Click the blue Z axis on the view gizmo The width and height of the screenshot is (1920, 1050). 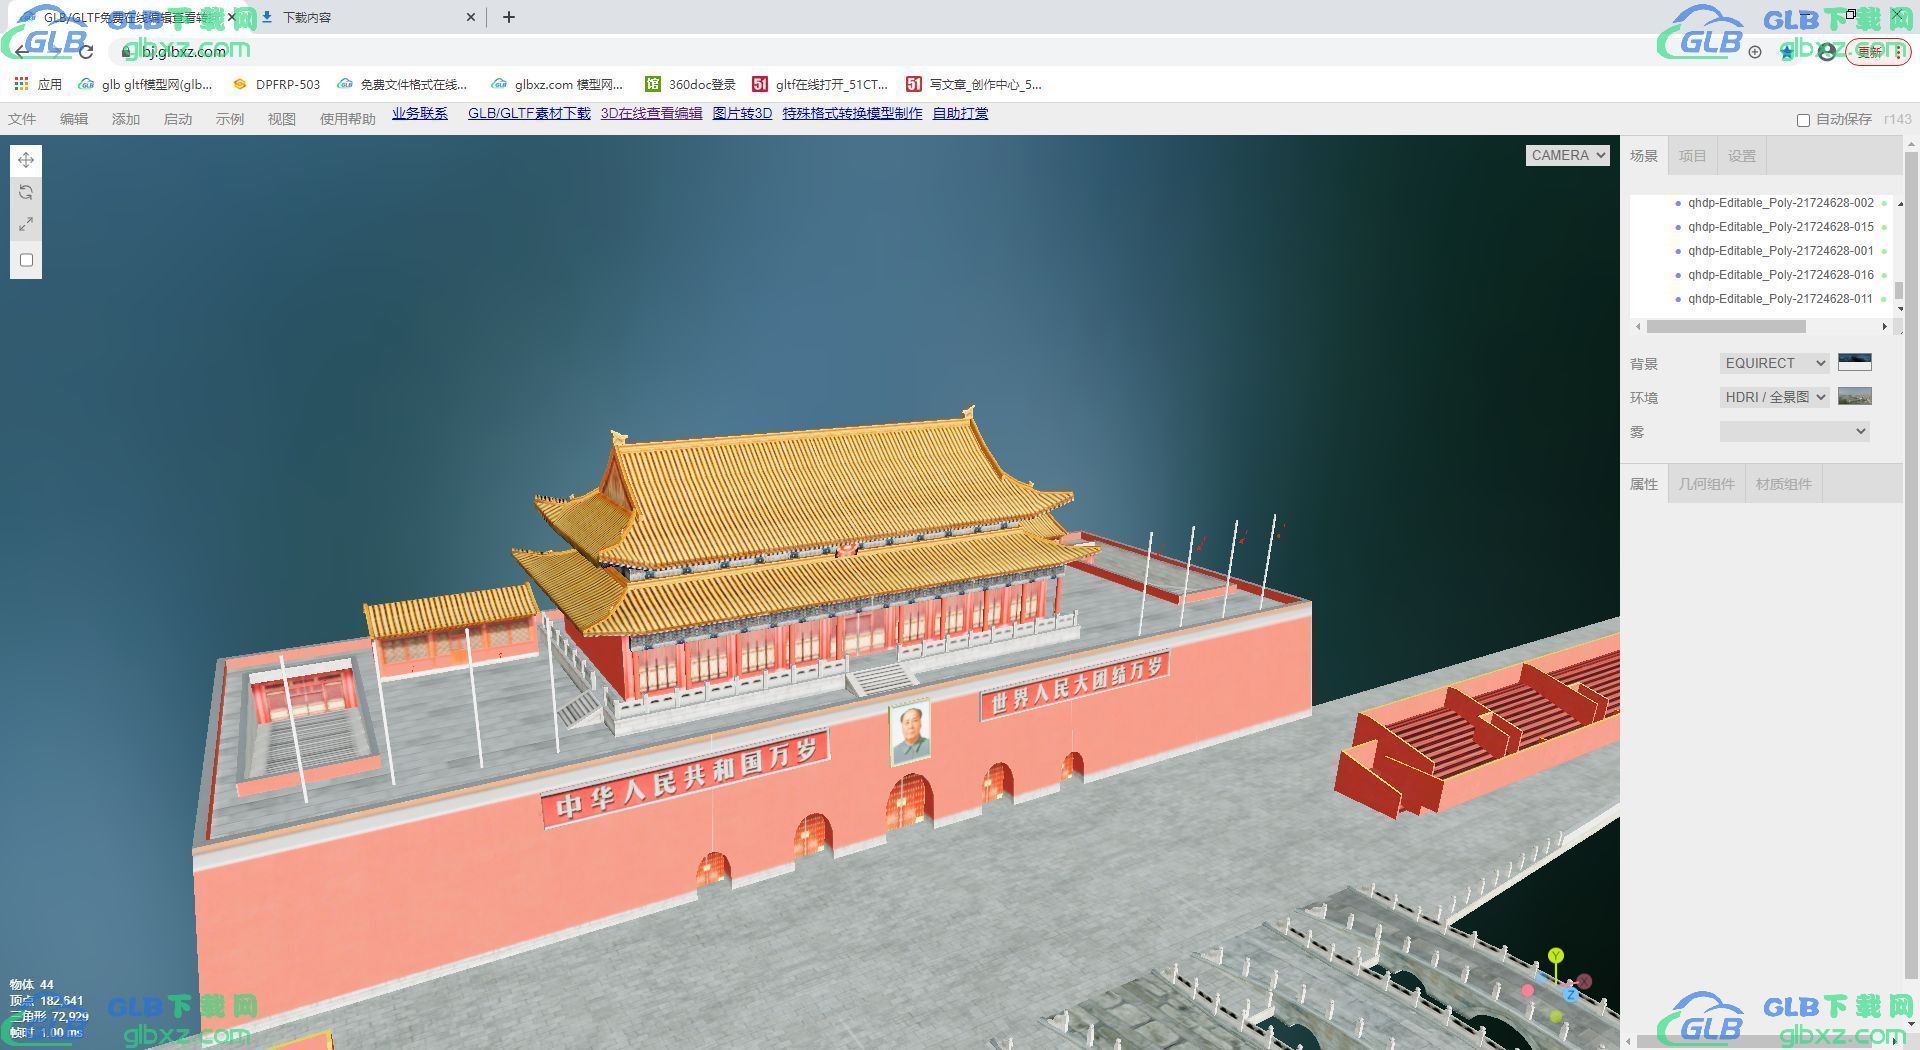pyautogui.click(x=1571, y=994)
